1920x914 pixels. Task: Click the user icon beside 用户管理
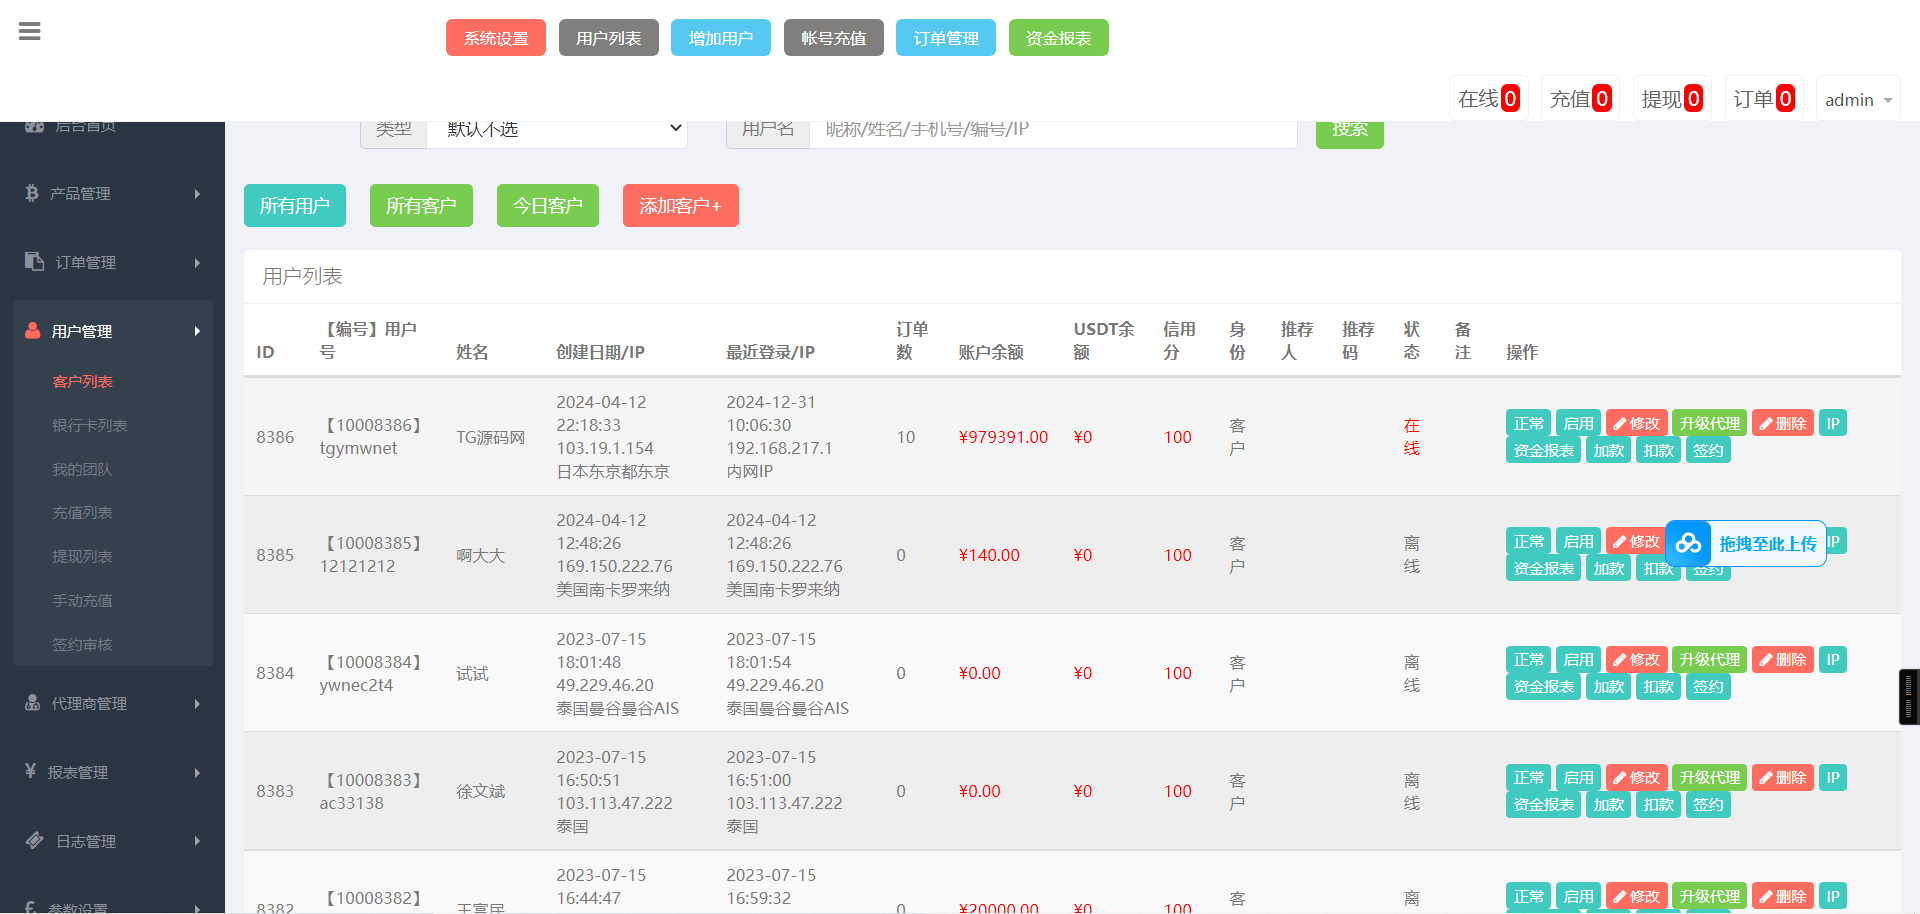click(33, 330)
